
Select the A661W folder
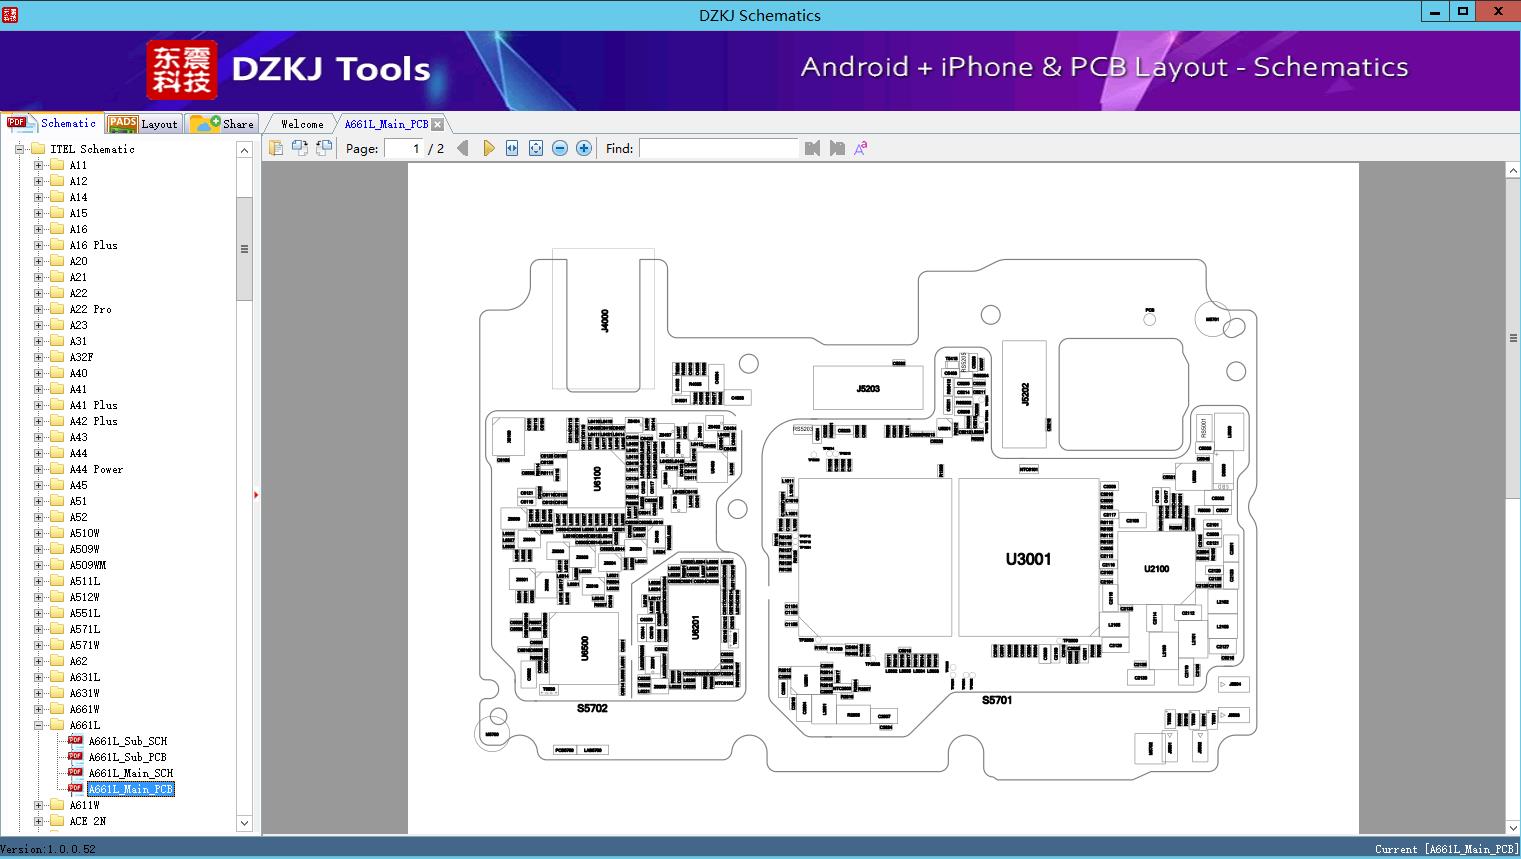(85, 709)
